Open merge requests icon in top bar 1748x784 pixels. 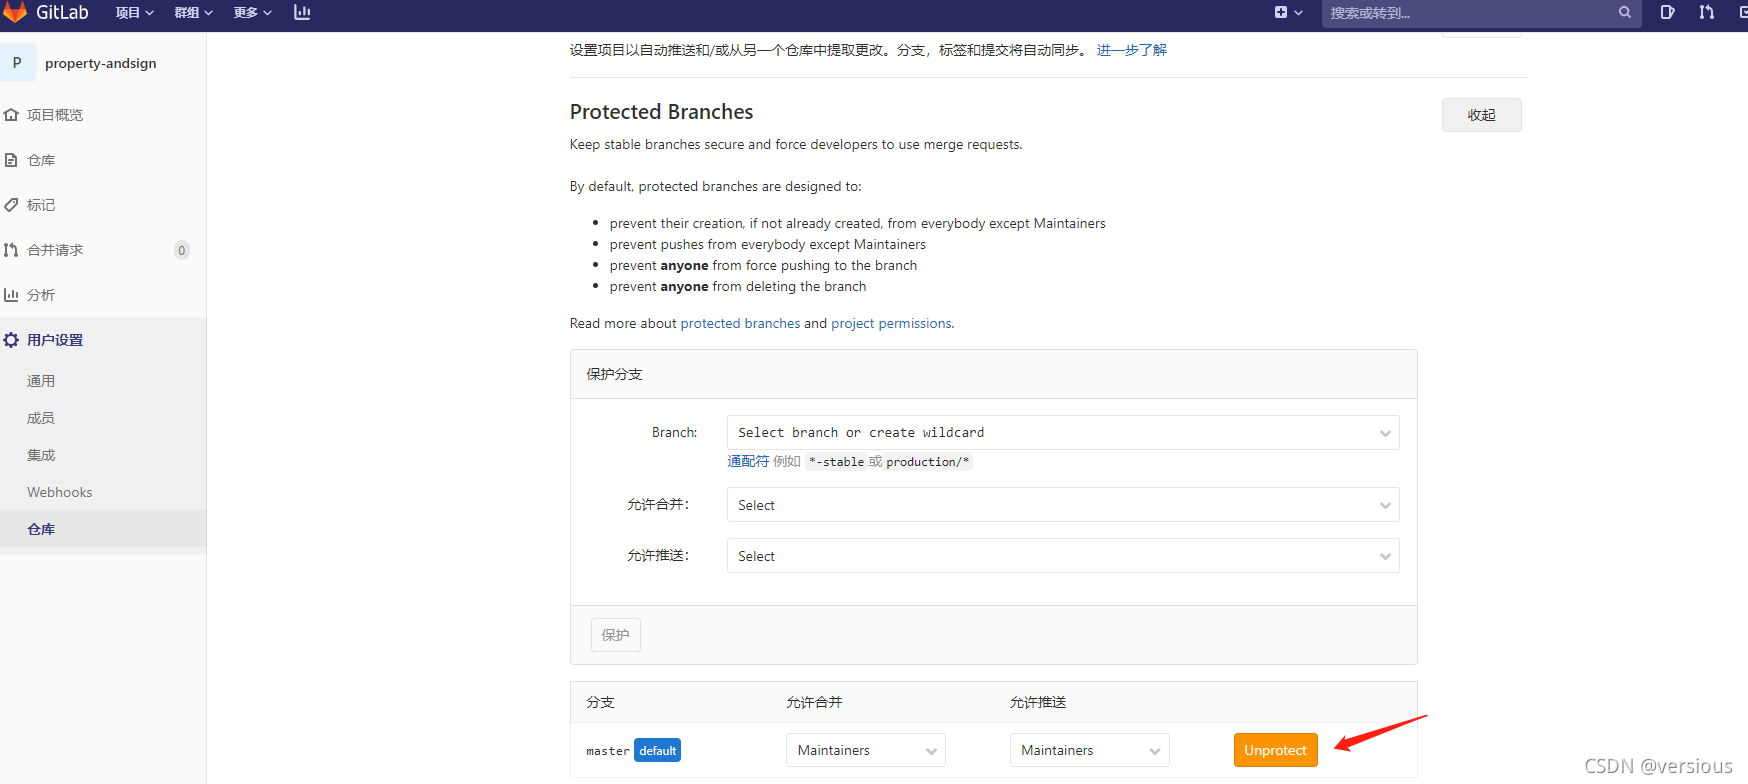[x=1707, y=12]
